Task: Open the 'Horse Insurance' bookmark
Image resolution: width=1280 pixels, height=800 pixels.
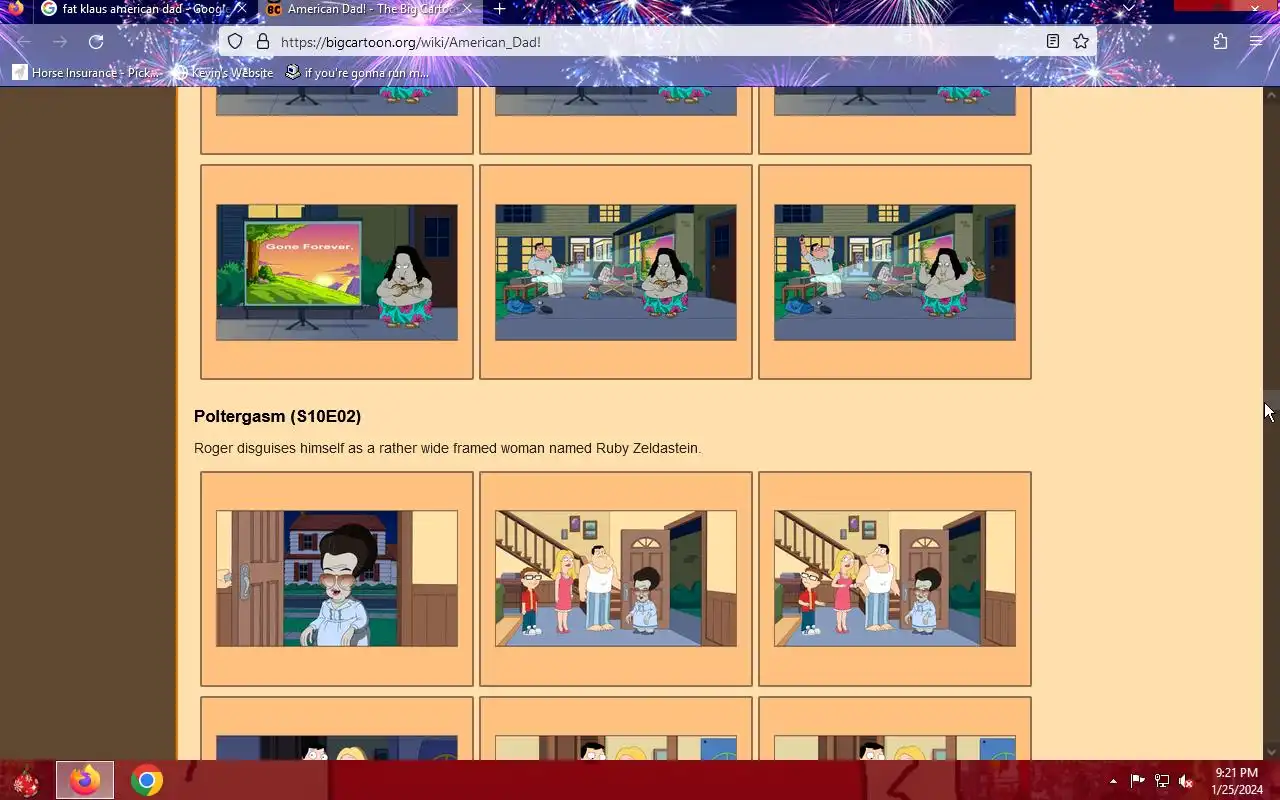Action: pyautogui.click(x=86, y=73)
